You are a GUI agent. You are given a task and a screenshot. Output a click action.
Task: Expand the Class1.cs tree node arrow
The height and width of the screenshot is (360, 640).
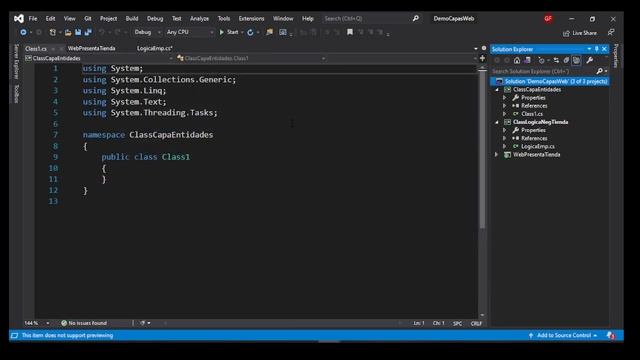coord(505,114)
